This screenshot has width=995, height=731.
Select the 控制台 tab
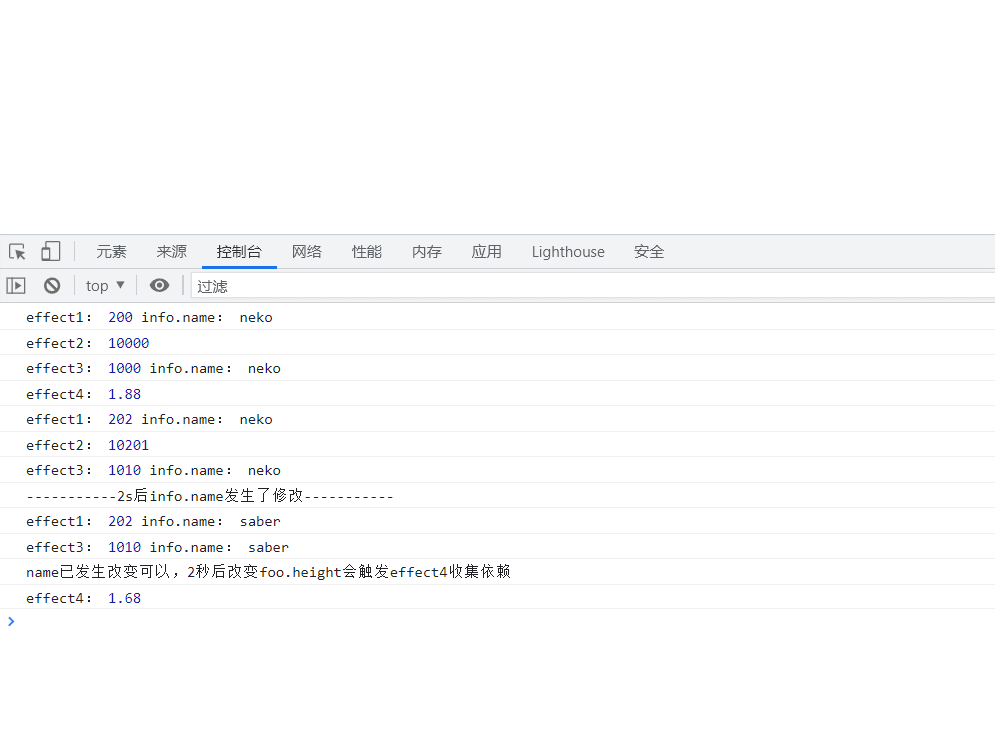(239, 252)
